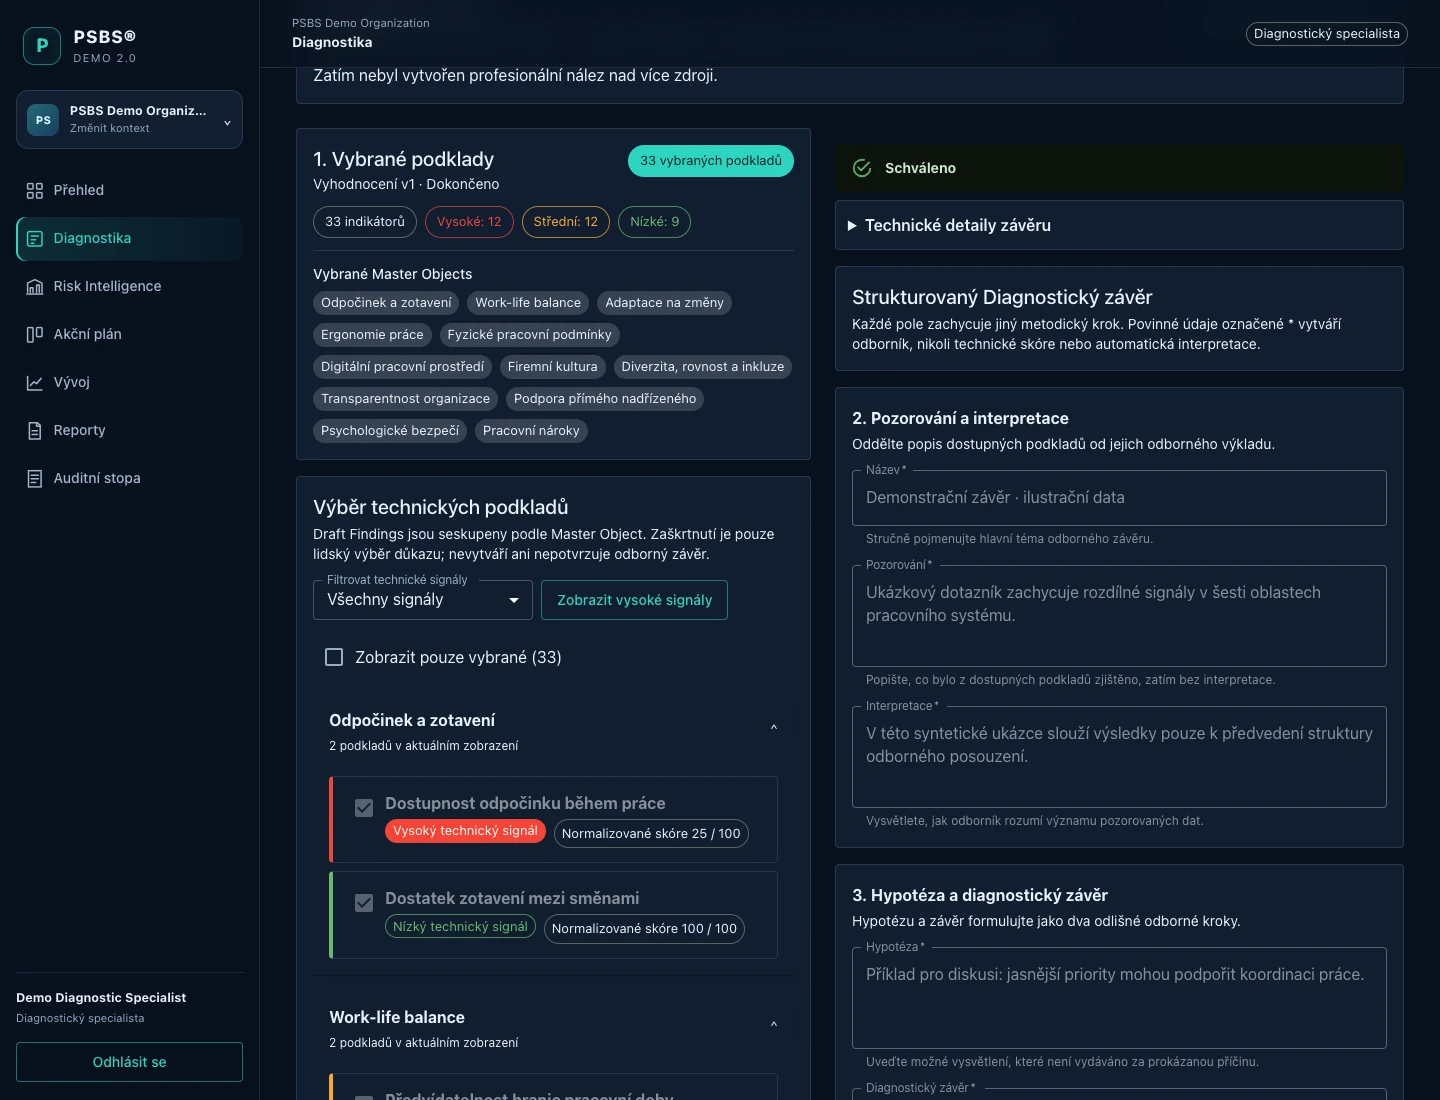Image resolution: width=1440 pixels, height=1100 pixels.
Task: Click the Přehled grid icon
Action: click(x=35, y=190)
